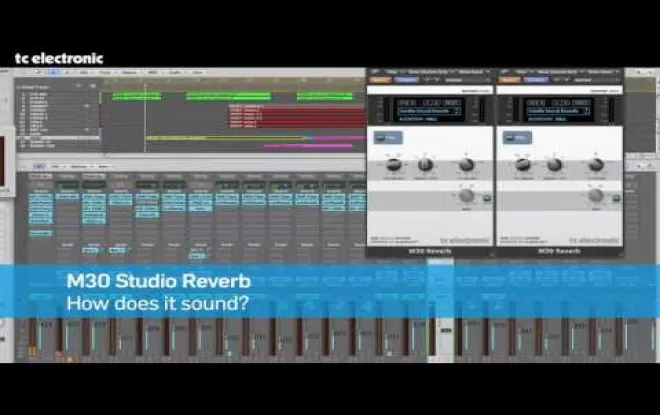Toggle blue on/off switch in right M30 Reverb
This screenshot has height=415, width=660.
(517, 138)
